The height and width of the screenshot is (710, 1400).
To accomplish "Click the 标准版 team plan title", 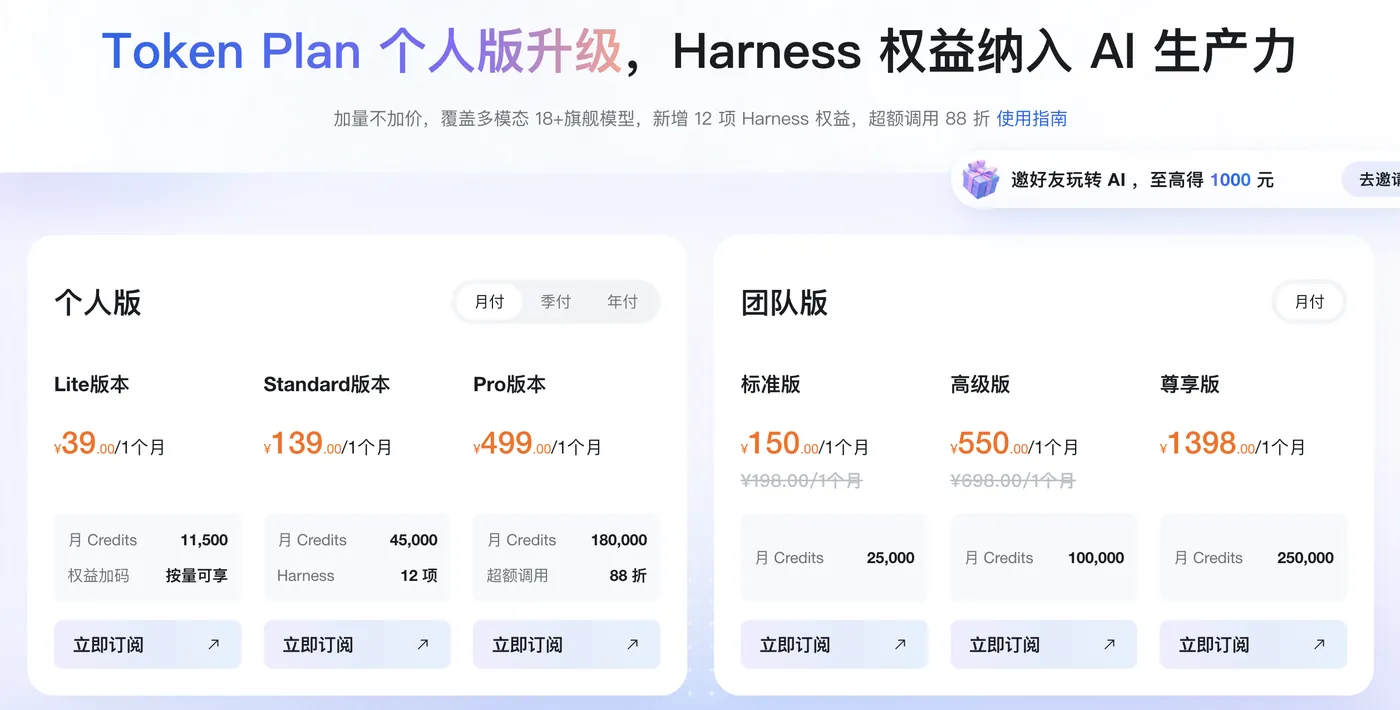I will click(771, 385).
